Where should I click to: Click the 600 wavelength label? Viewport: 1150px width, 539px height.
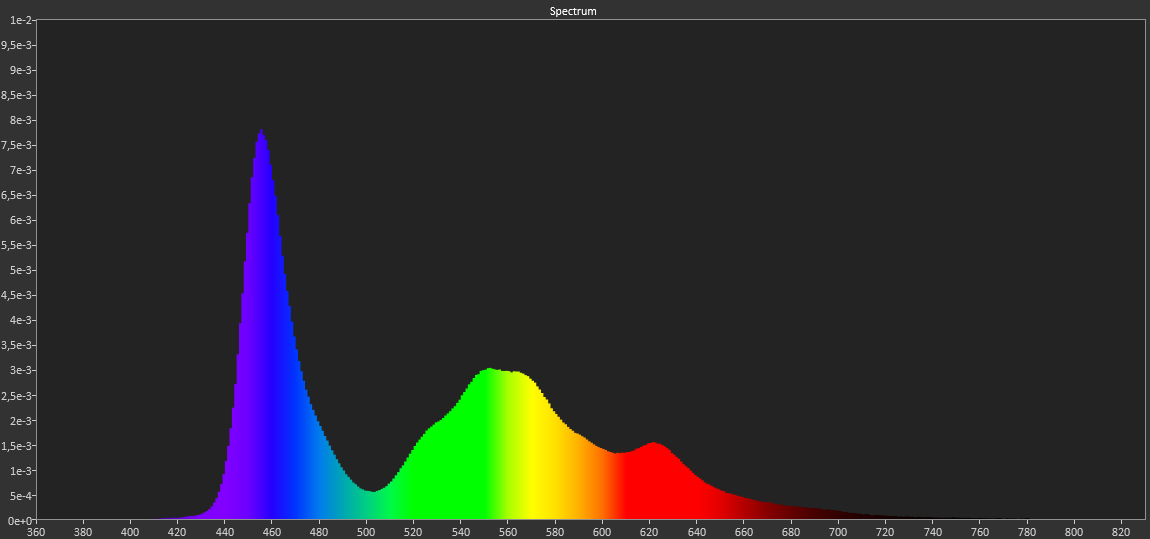[x=602, y=531]
